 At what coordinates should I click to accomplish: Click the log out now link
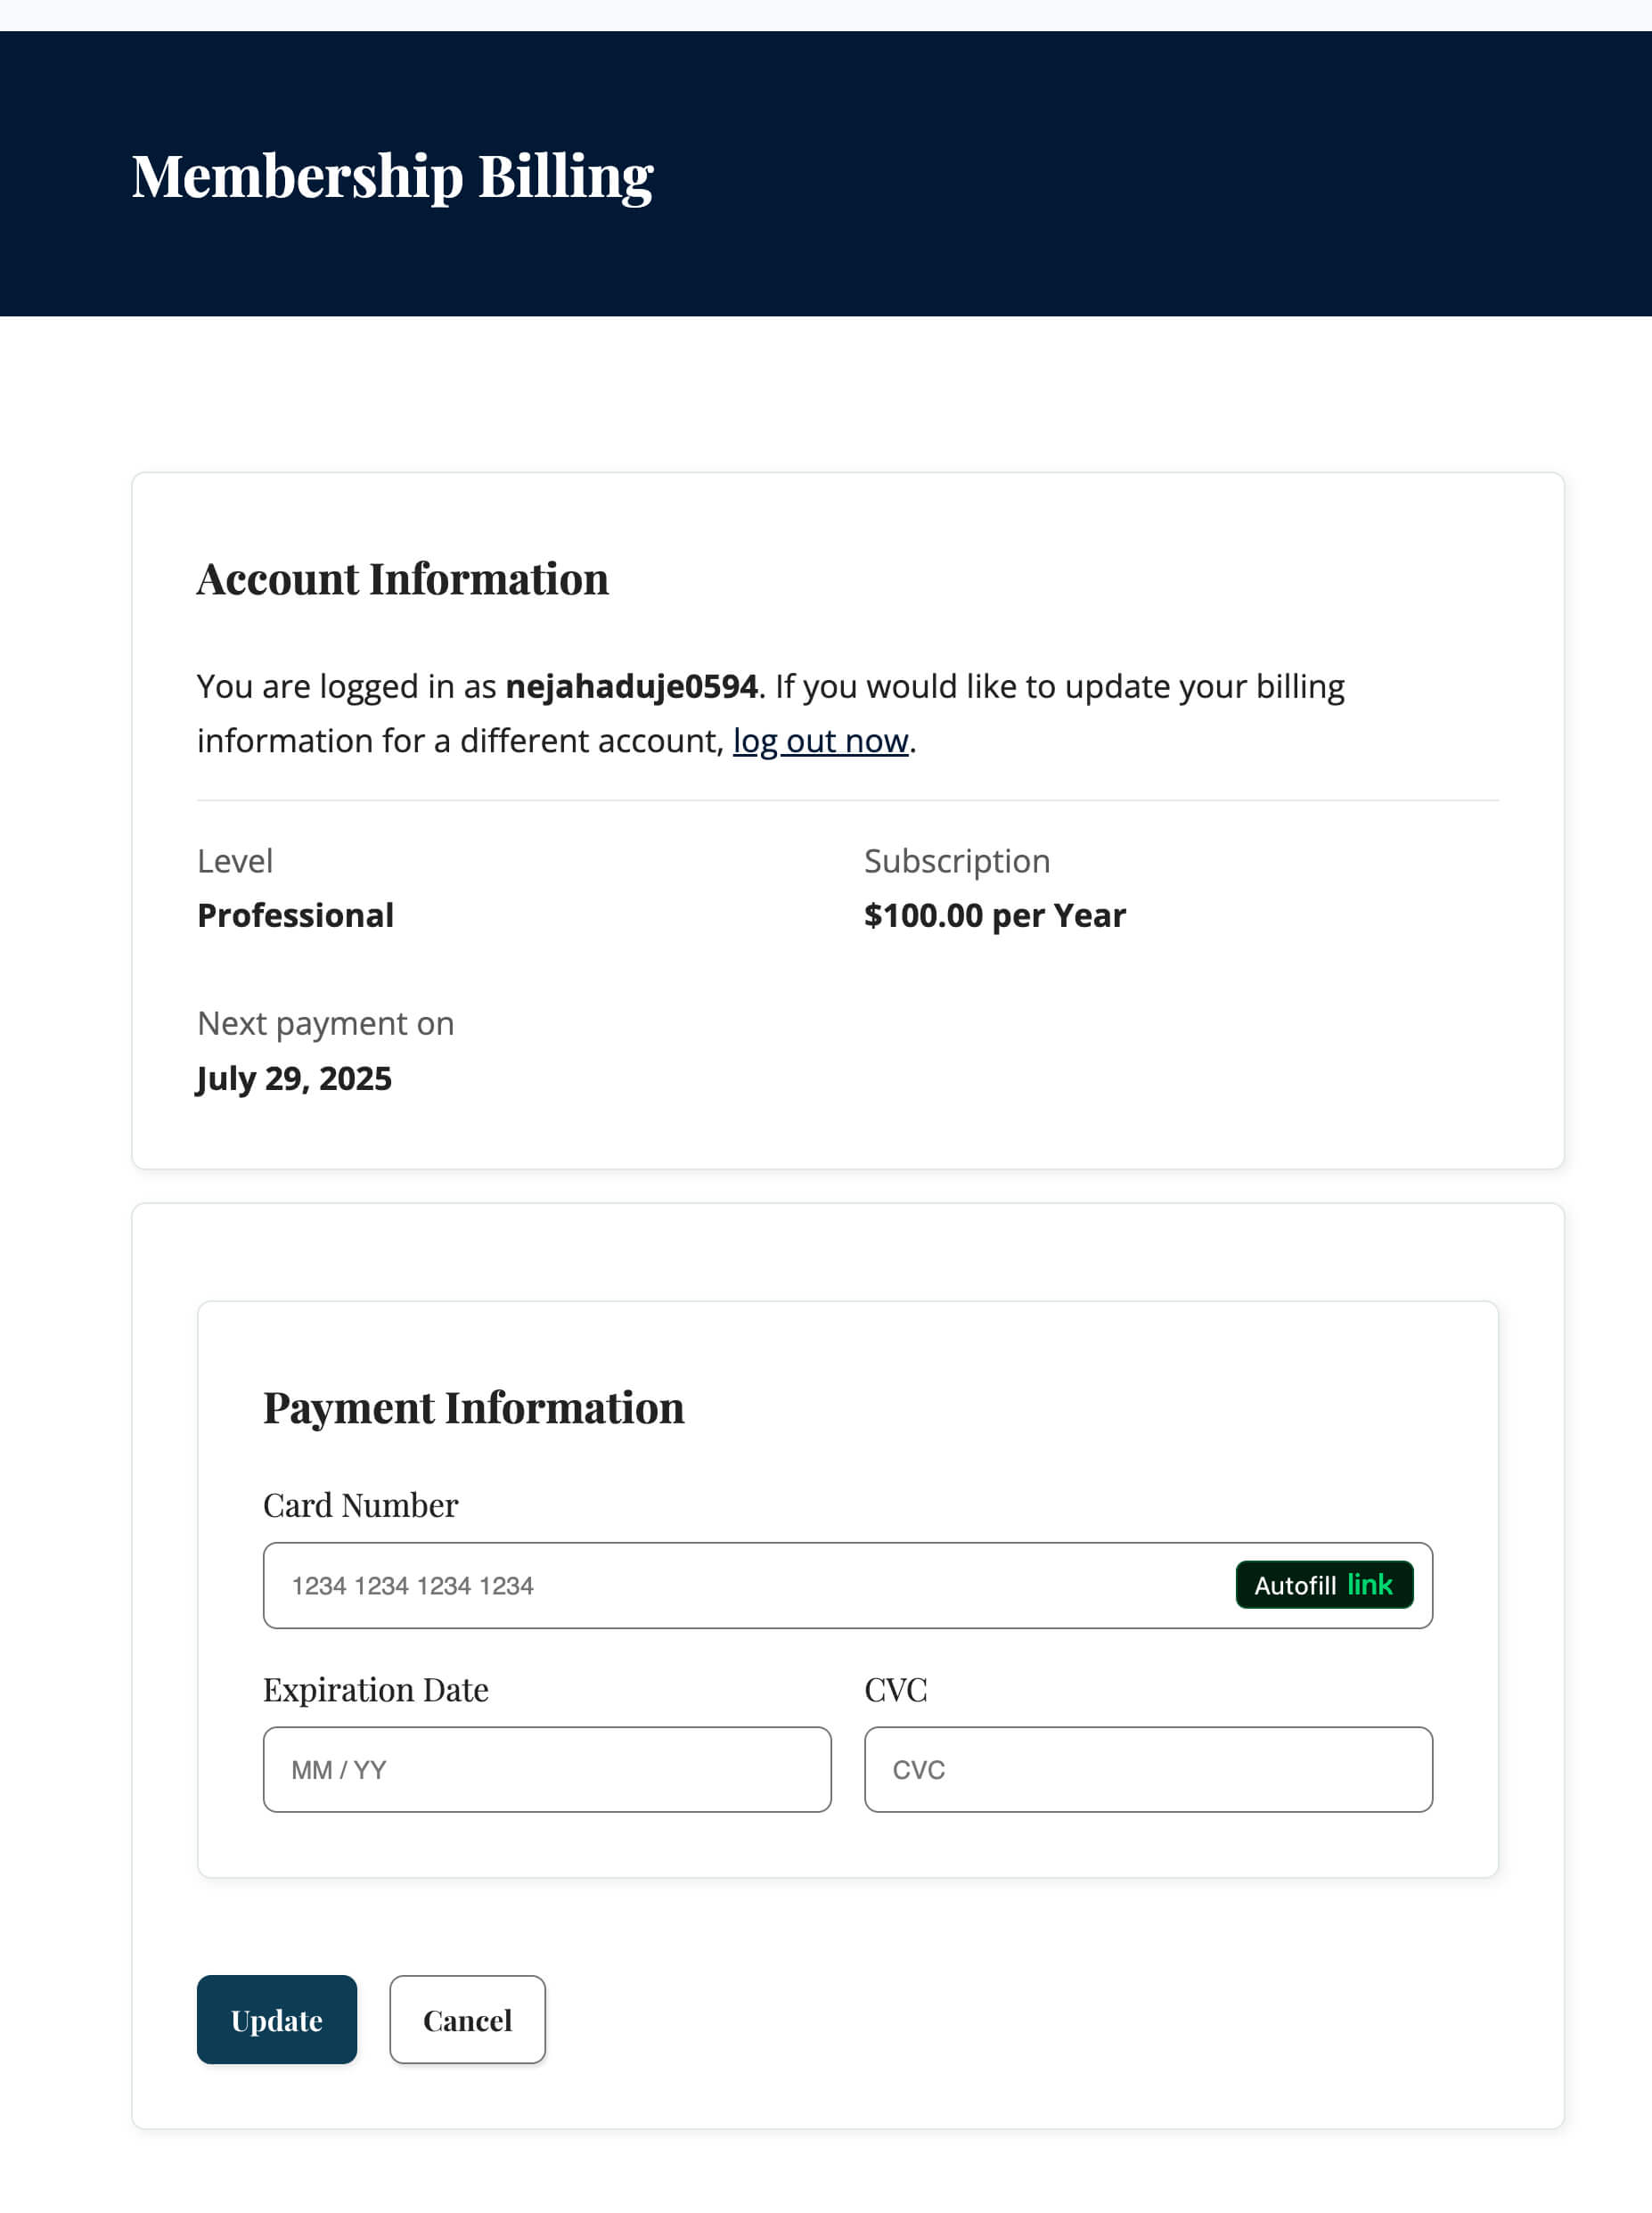(820, 741)
